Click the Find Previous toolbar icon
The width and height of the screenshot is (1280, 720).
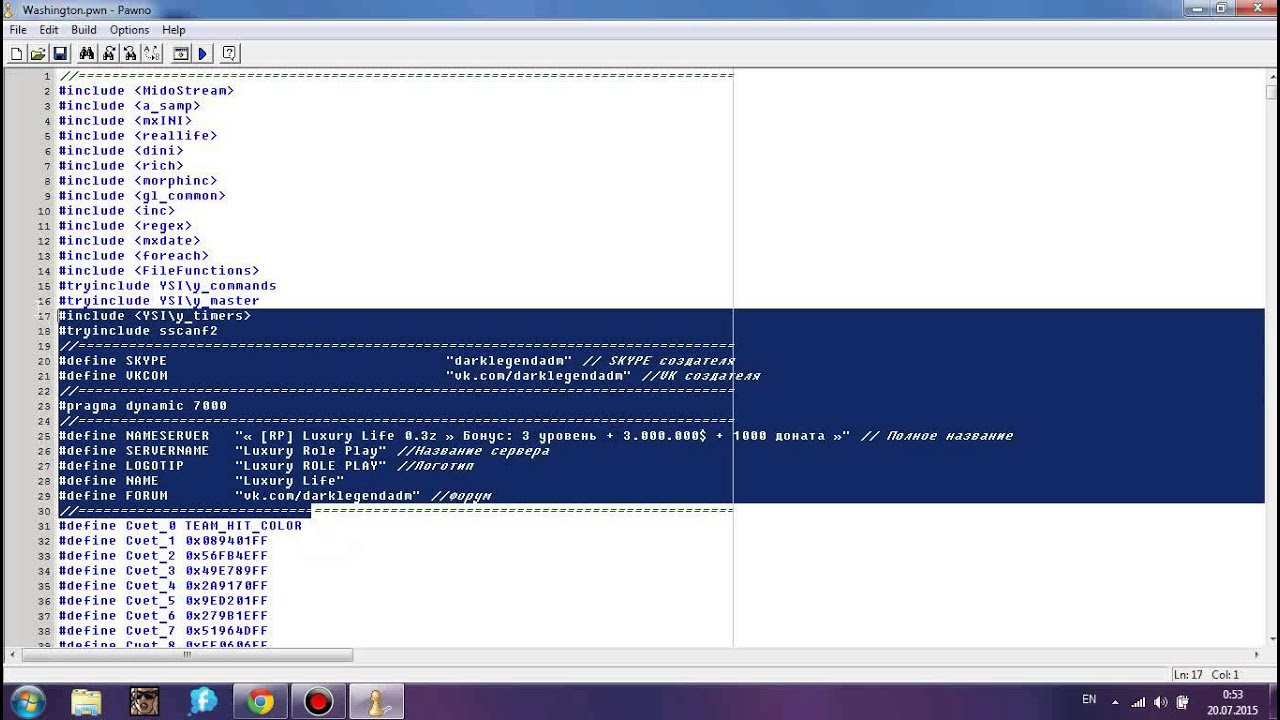[x=131, y=54]
